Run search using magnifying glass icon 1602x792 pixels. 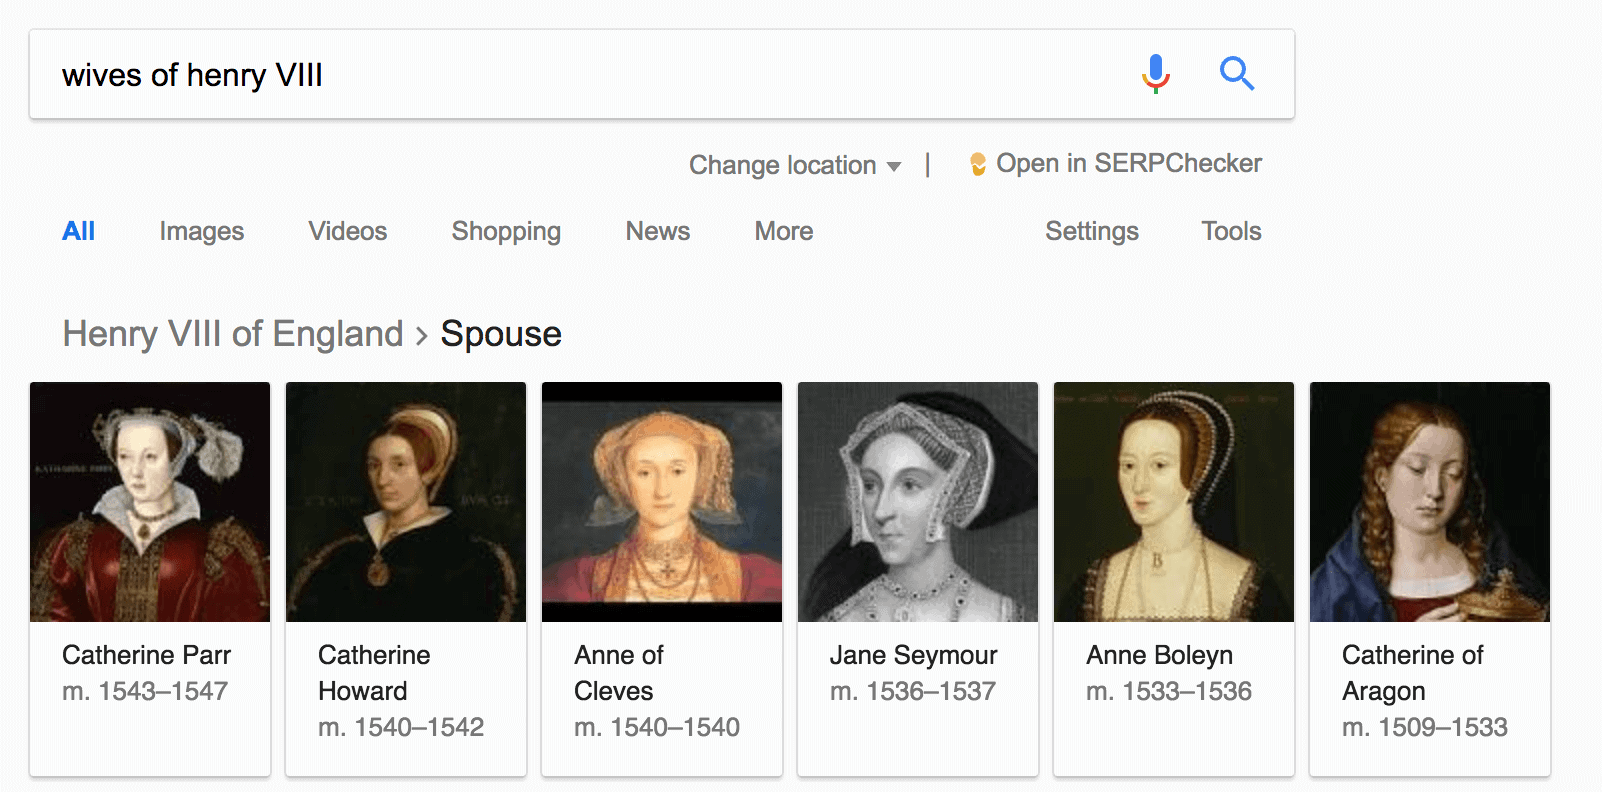click(x=1237, y=73)
